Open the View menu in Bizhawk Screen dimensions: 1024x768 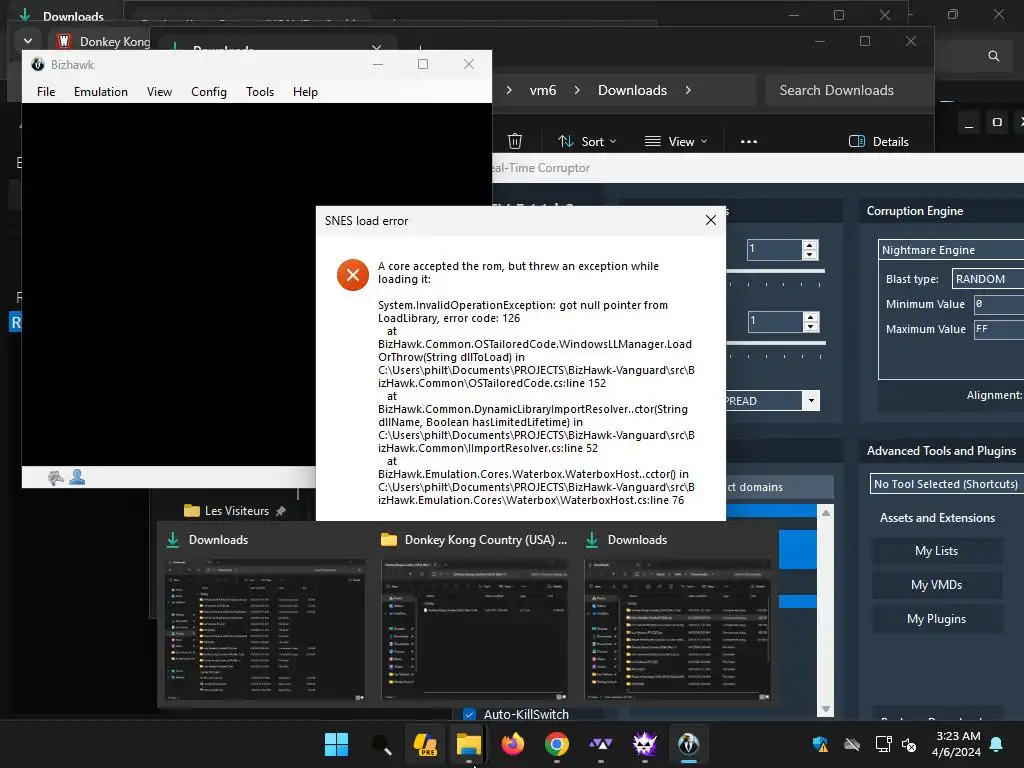click(159, 91)
